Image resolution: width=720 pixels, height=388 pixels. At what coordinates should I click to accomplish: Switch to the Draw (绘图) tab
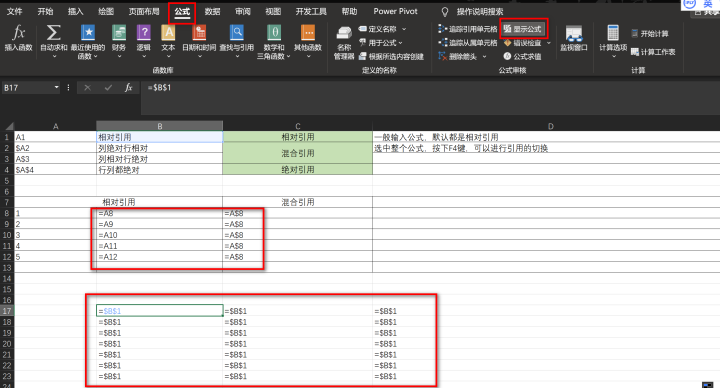coord(106,11)
